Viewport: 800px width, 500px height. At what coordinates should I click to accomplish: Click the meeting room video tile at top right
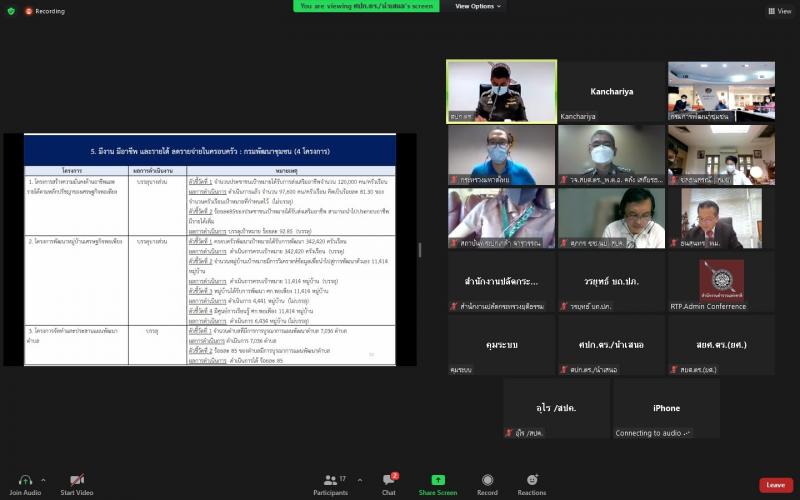(721, 92)
